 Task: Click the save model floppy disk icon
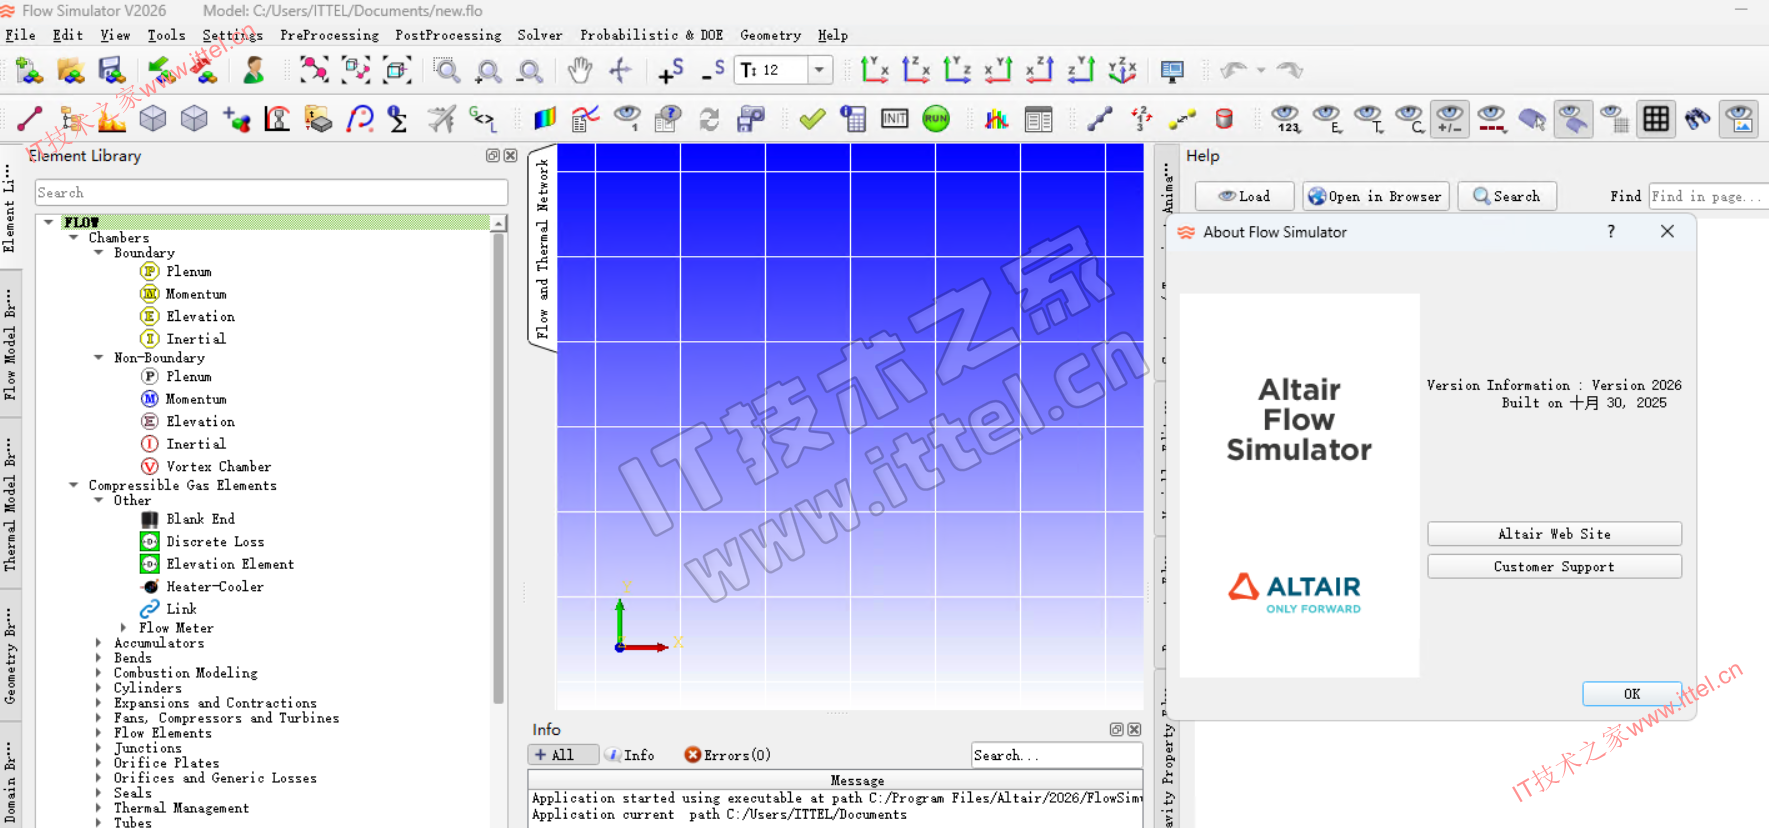click(111, 70)
